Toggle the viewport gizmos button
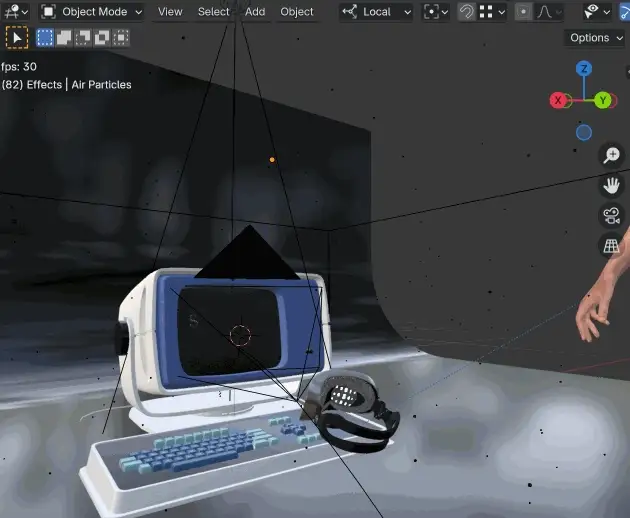The image size is (630, 518). [x=624, y=12]
